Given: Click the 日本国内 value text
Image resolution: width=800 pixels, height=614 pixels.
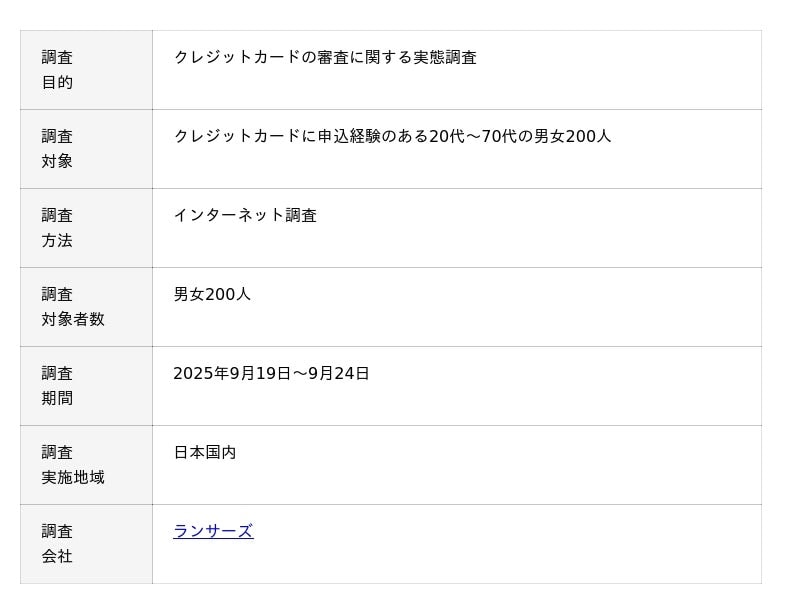Looking at the screenshot, I should click(x=205, y=453).
